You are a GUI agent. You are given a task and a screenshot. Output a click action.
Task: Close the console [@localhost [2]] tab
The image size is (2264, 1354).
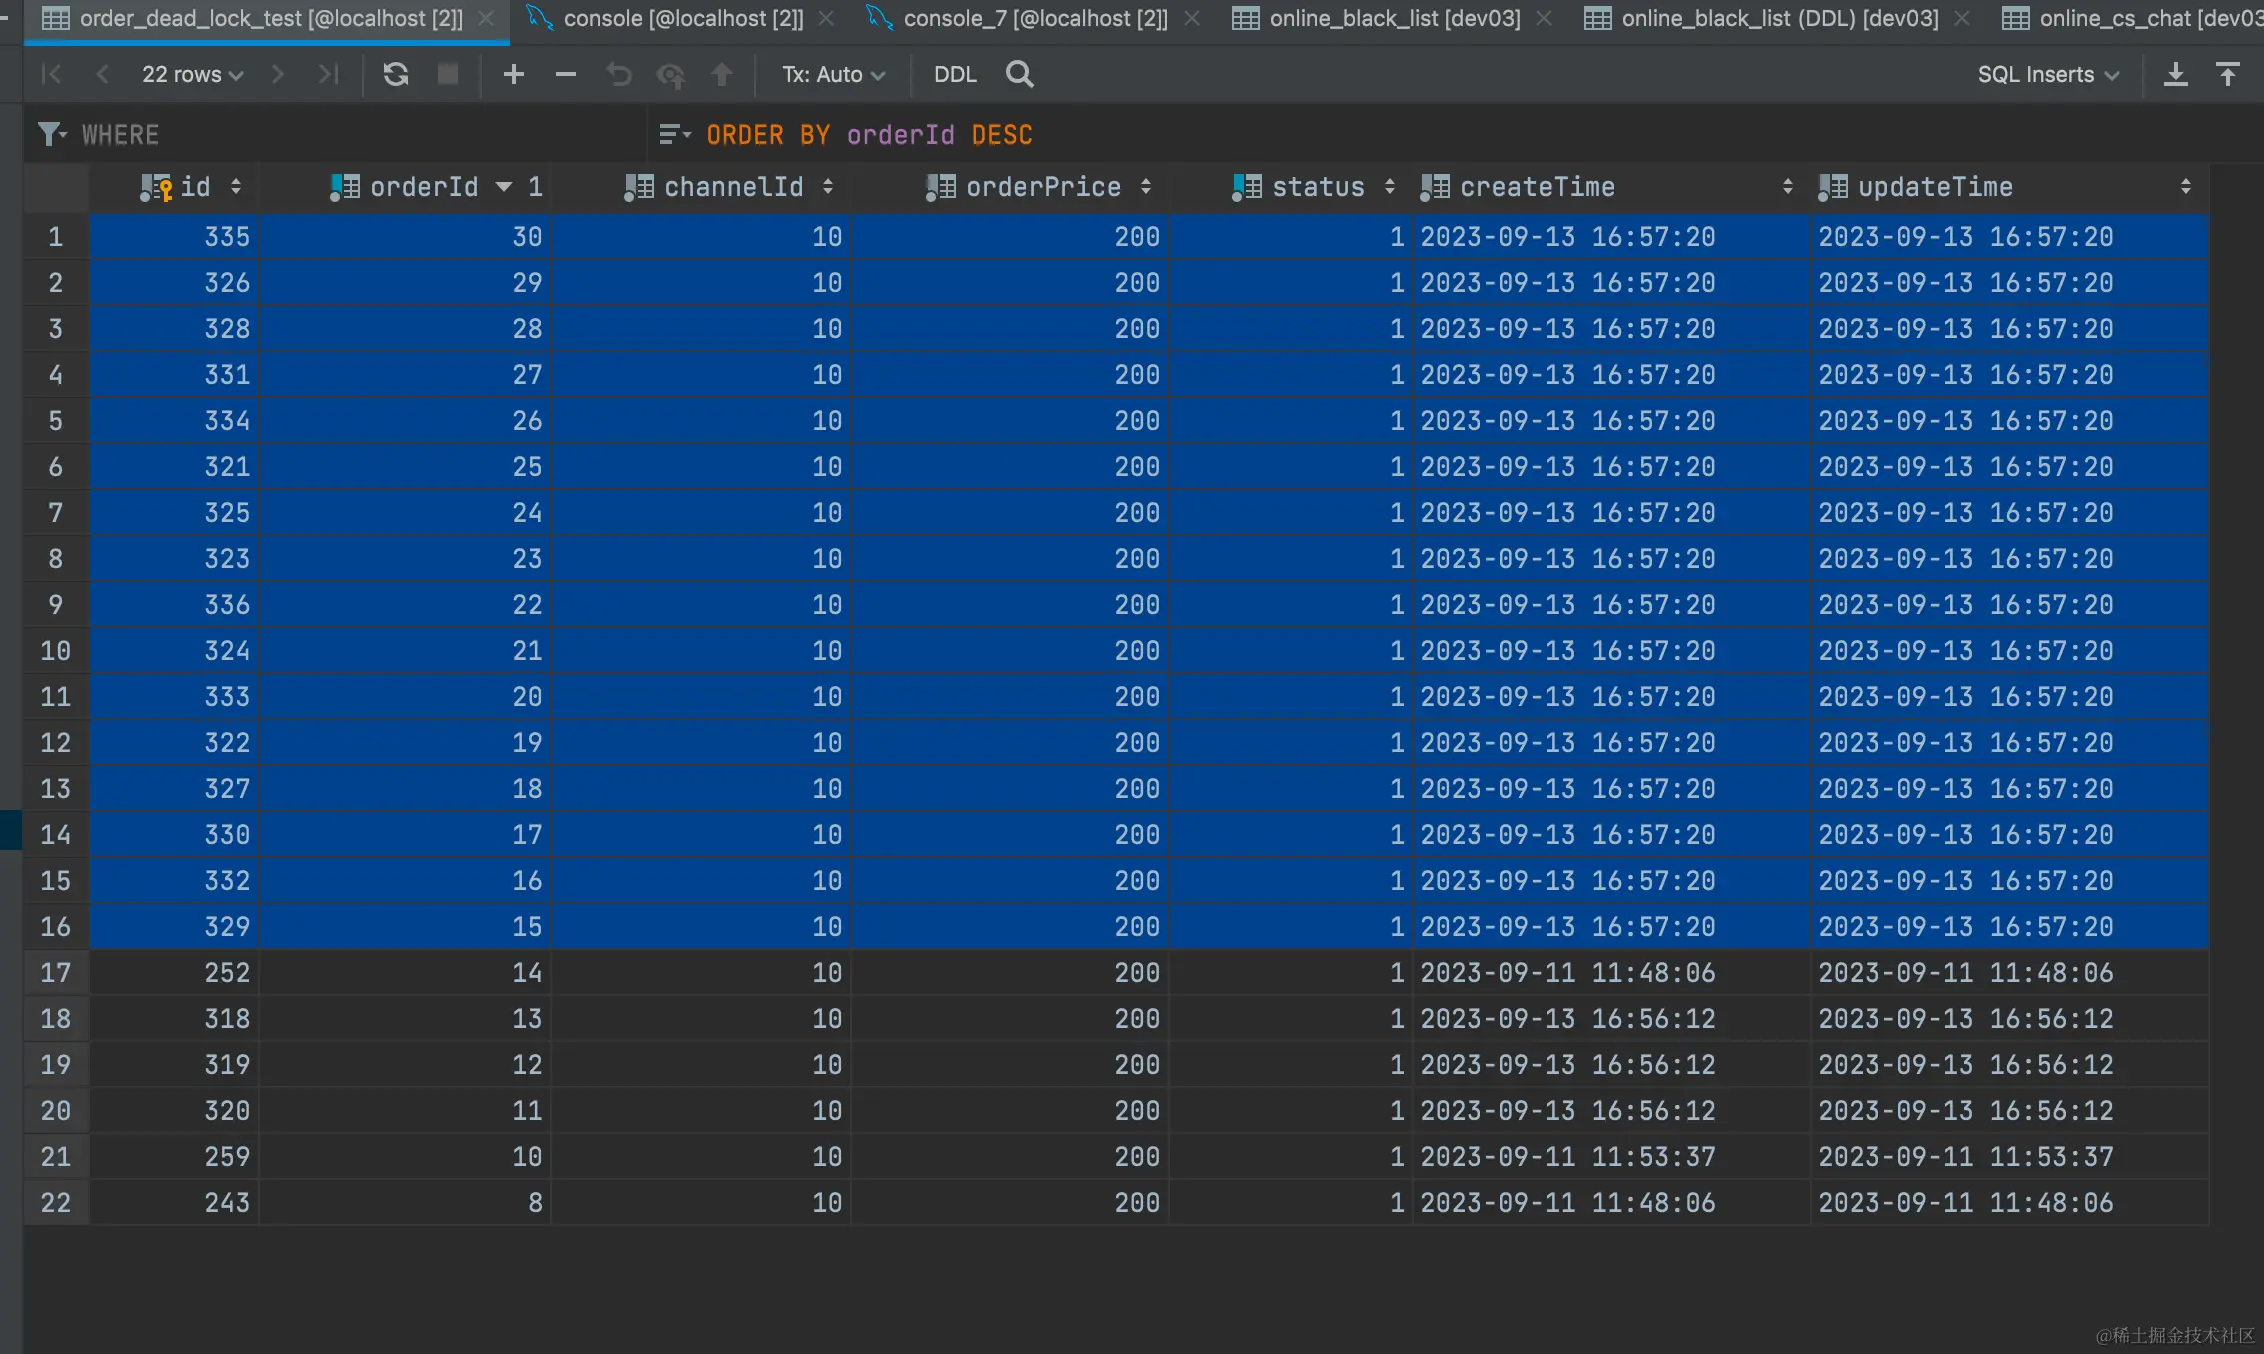[x=826, y=18]
